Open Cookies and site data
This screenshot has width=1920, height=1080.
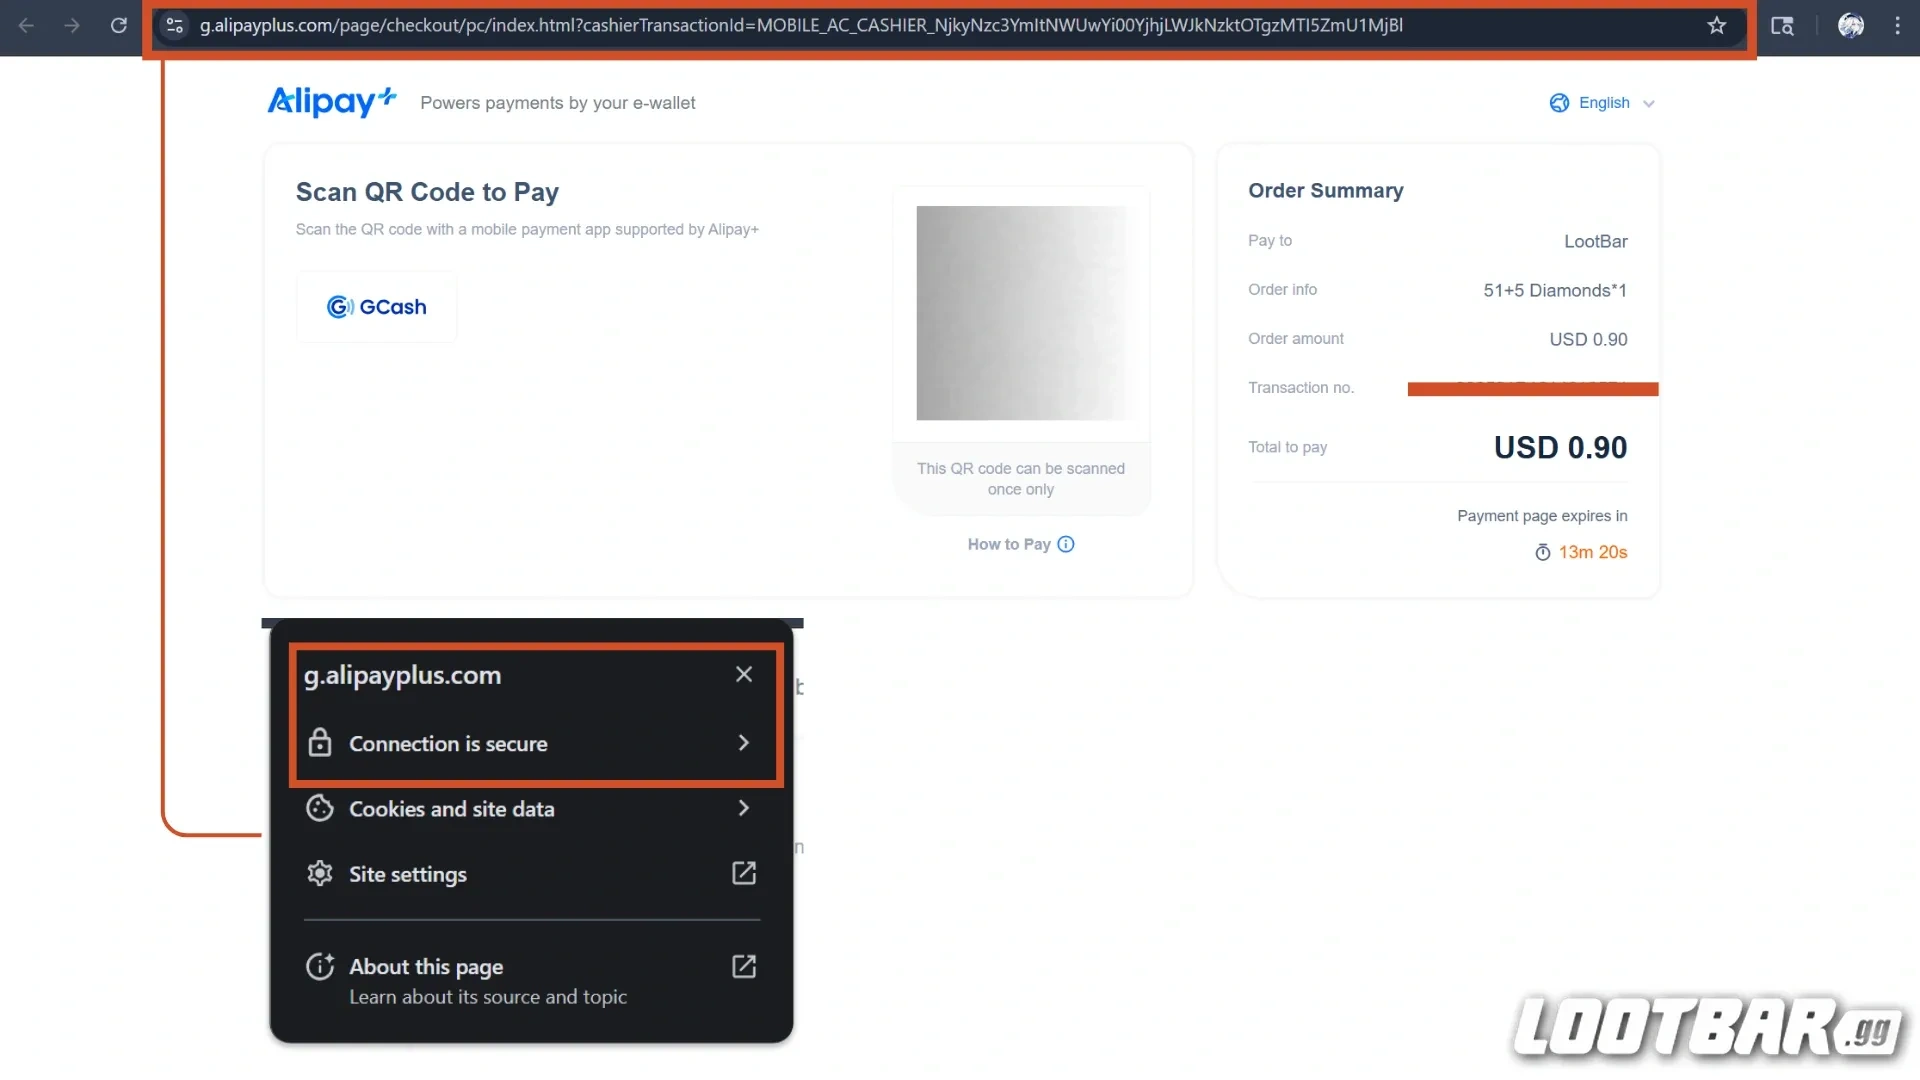point(532,809)
